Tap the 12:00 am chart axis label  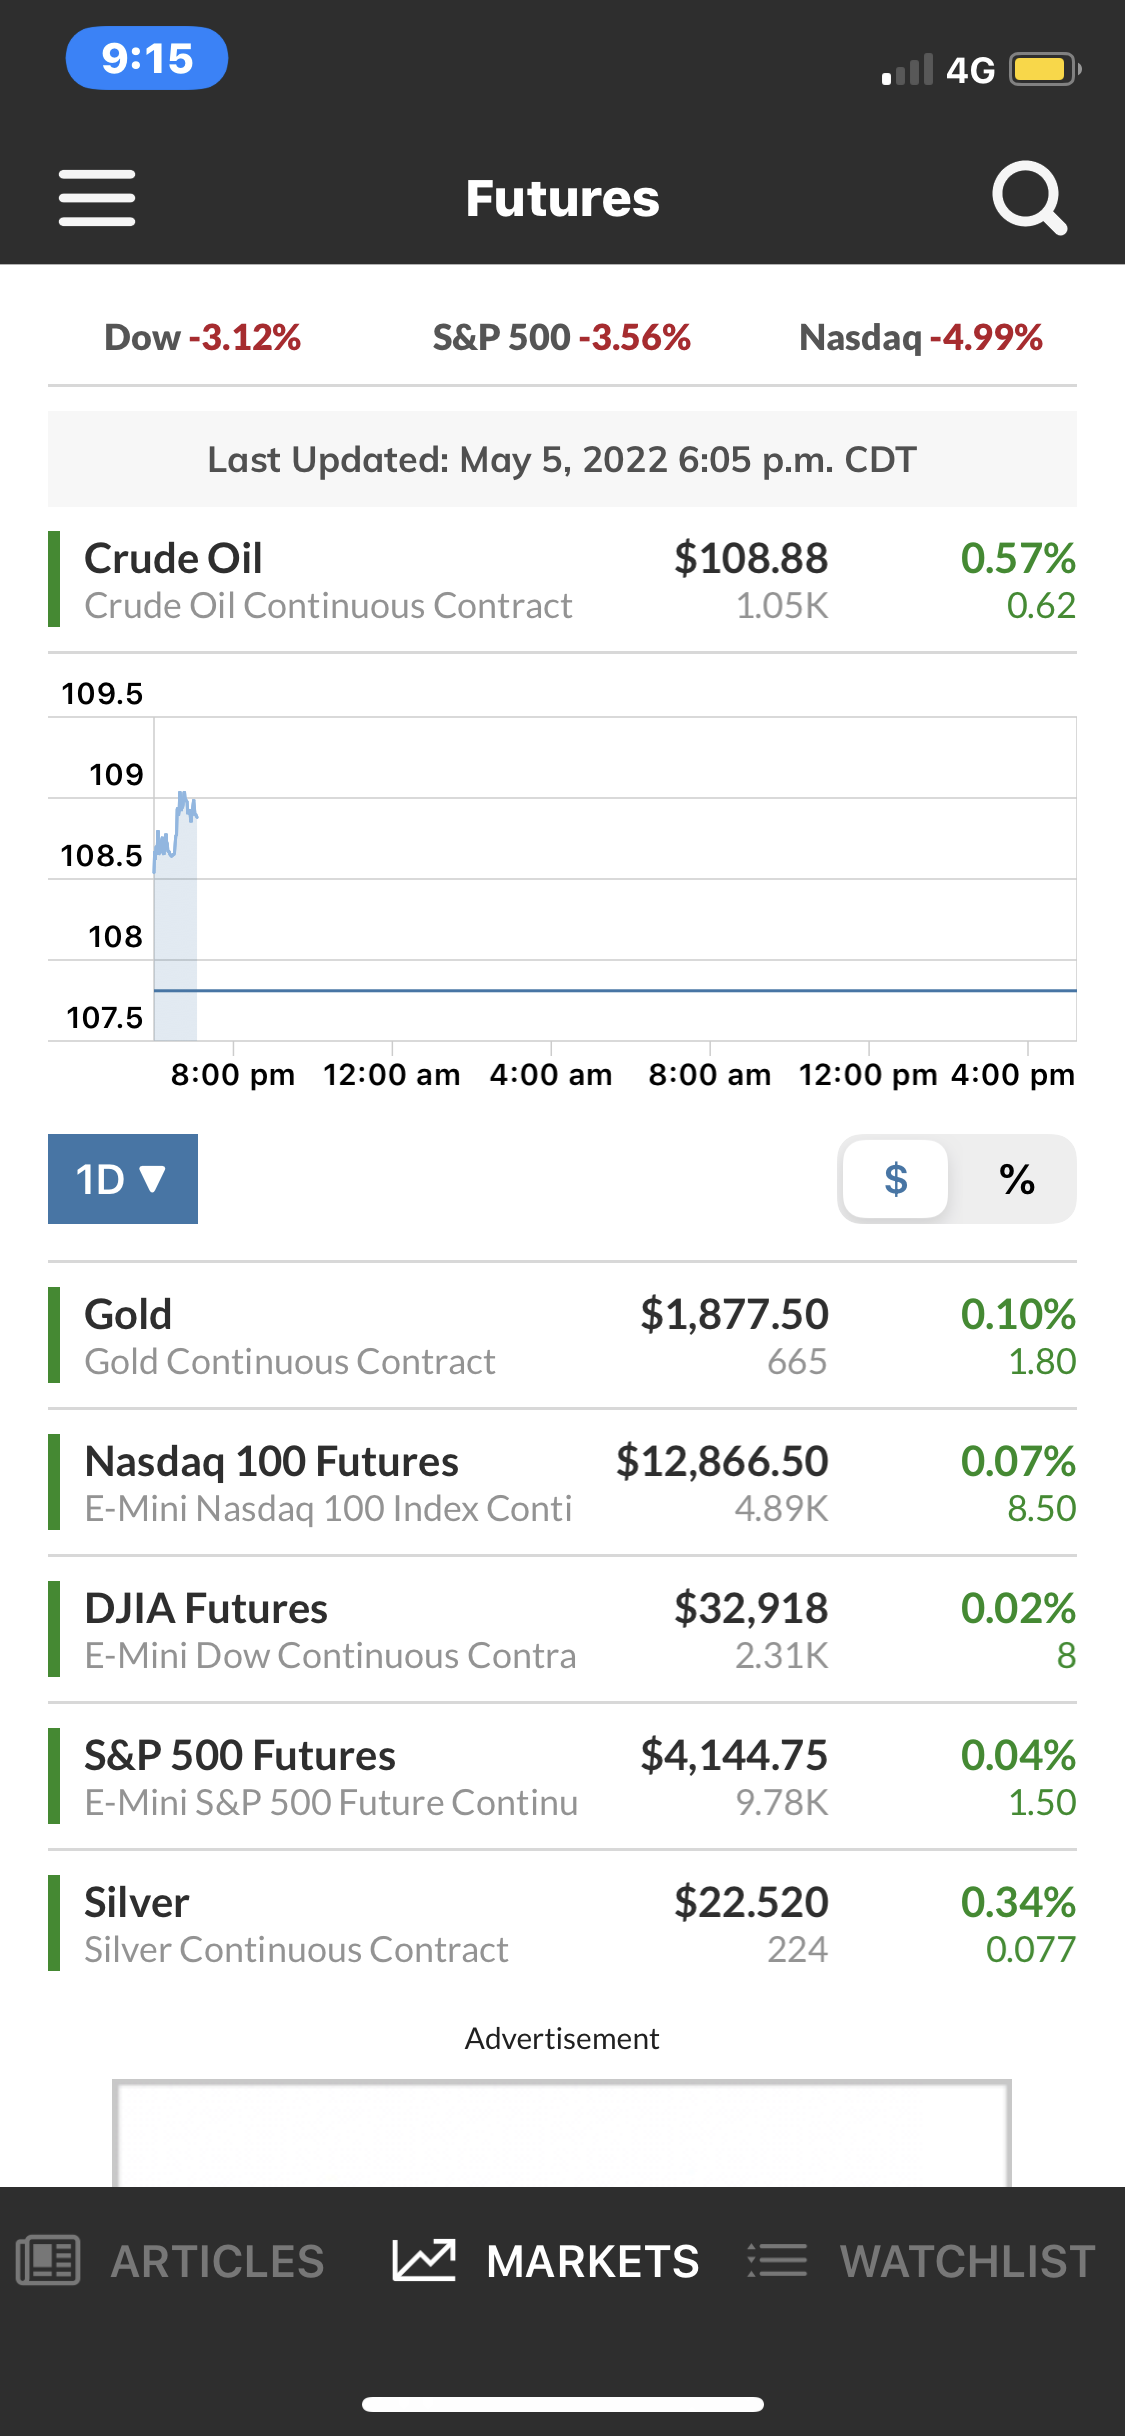[x=392, y=1075]
